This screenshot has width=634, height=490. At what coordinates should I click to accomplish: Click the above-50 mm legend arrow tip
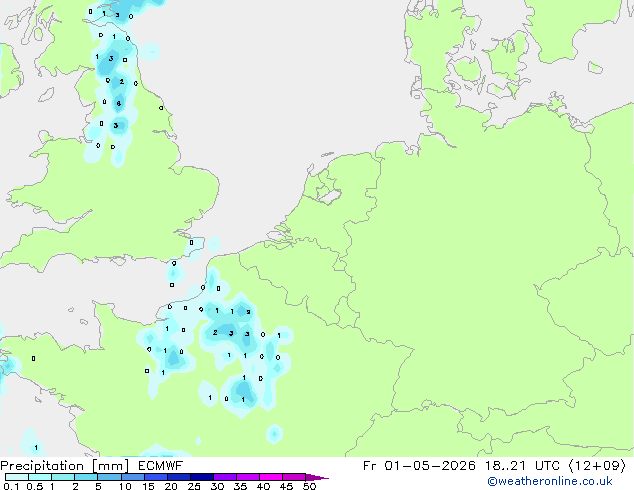pyautogui.click(x=317, y=477)
